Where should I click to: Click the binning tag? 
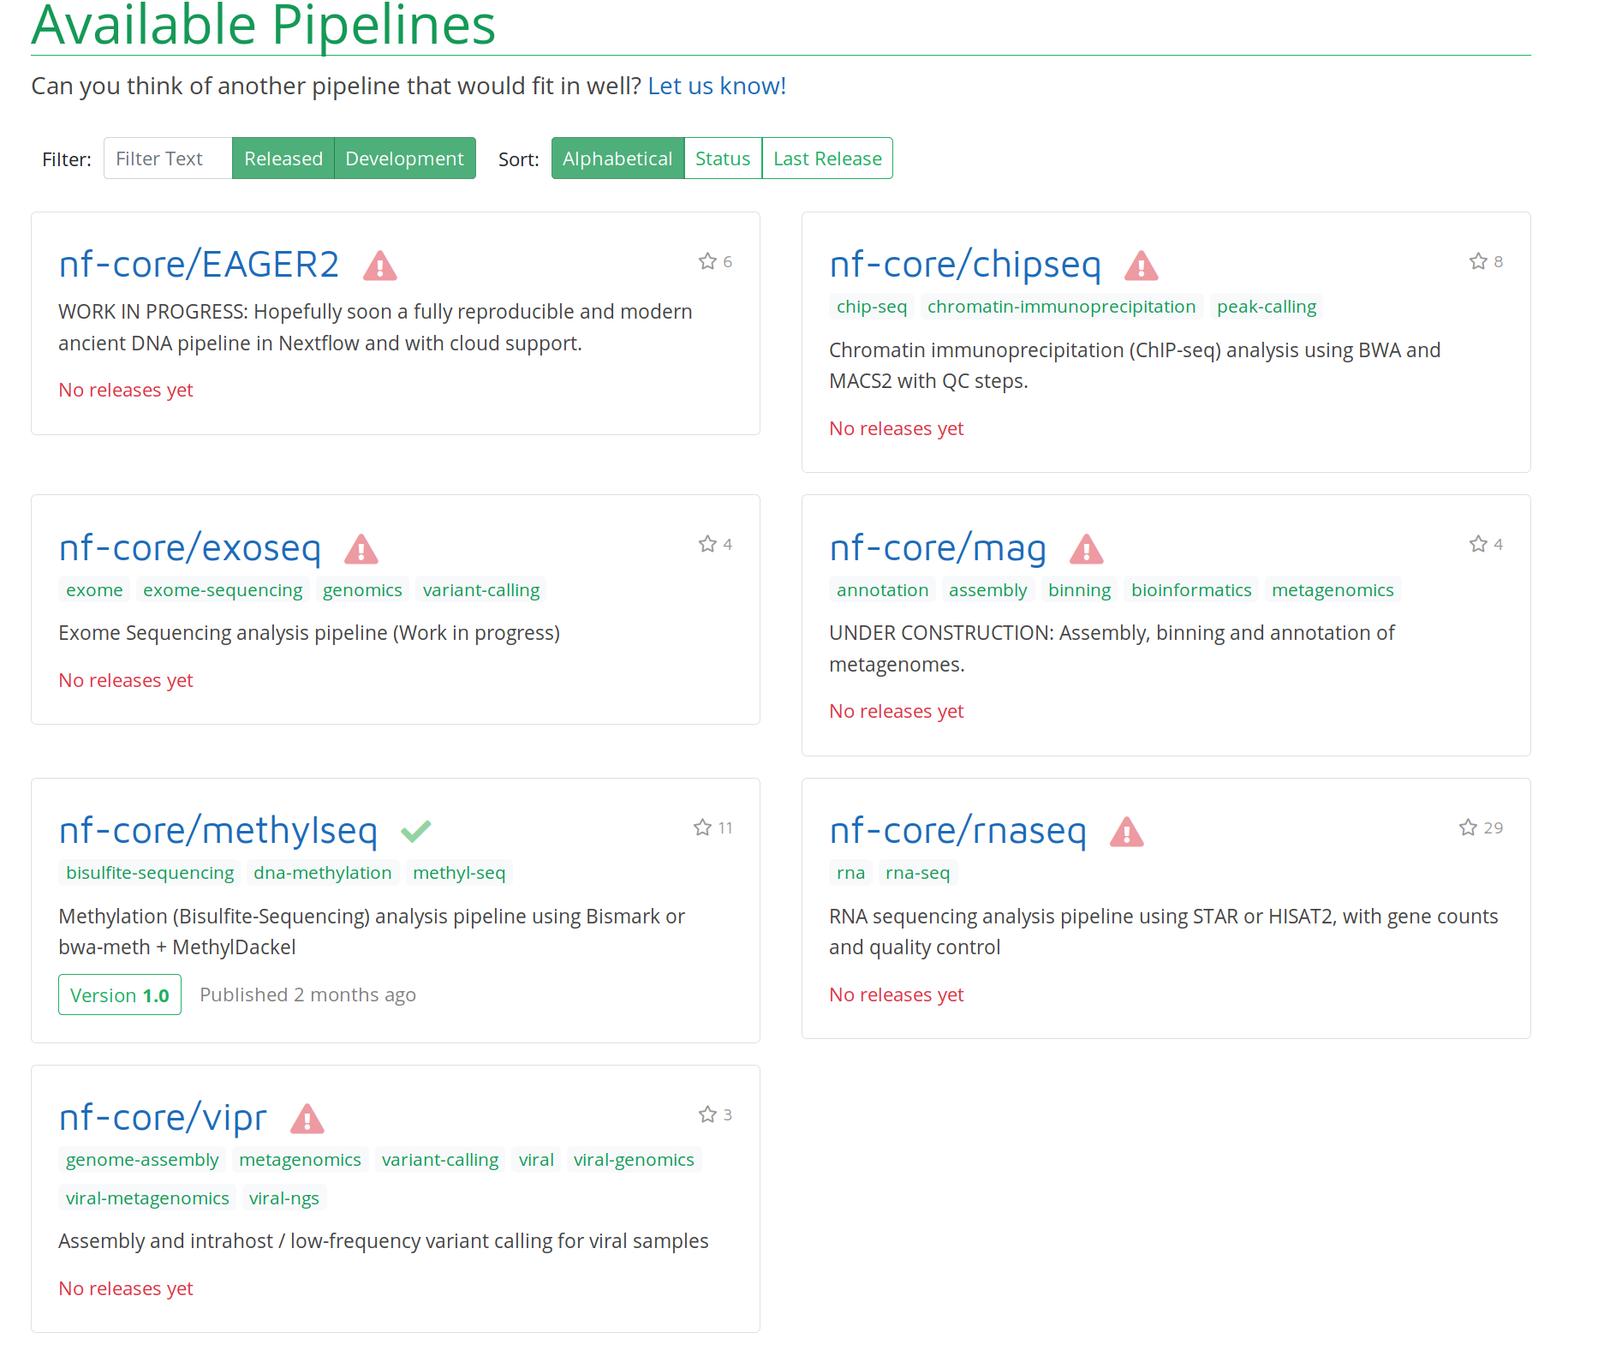1080,590
